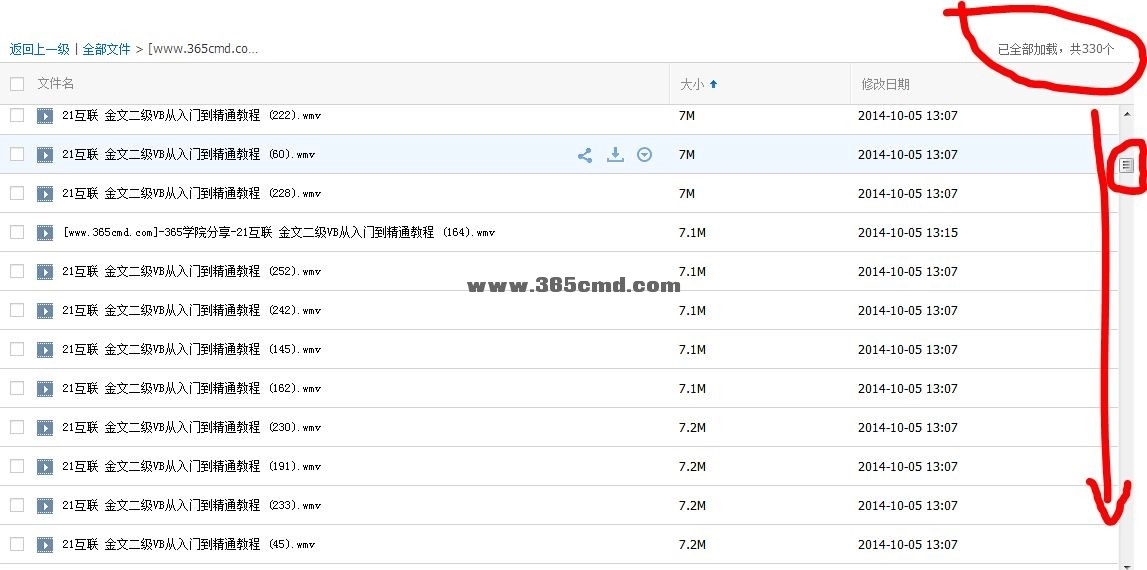Sort by 修改日期 column header
This screenshot has width=1147, height=570.
click(x=885, y=85)
